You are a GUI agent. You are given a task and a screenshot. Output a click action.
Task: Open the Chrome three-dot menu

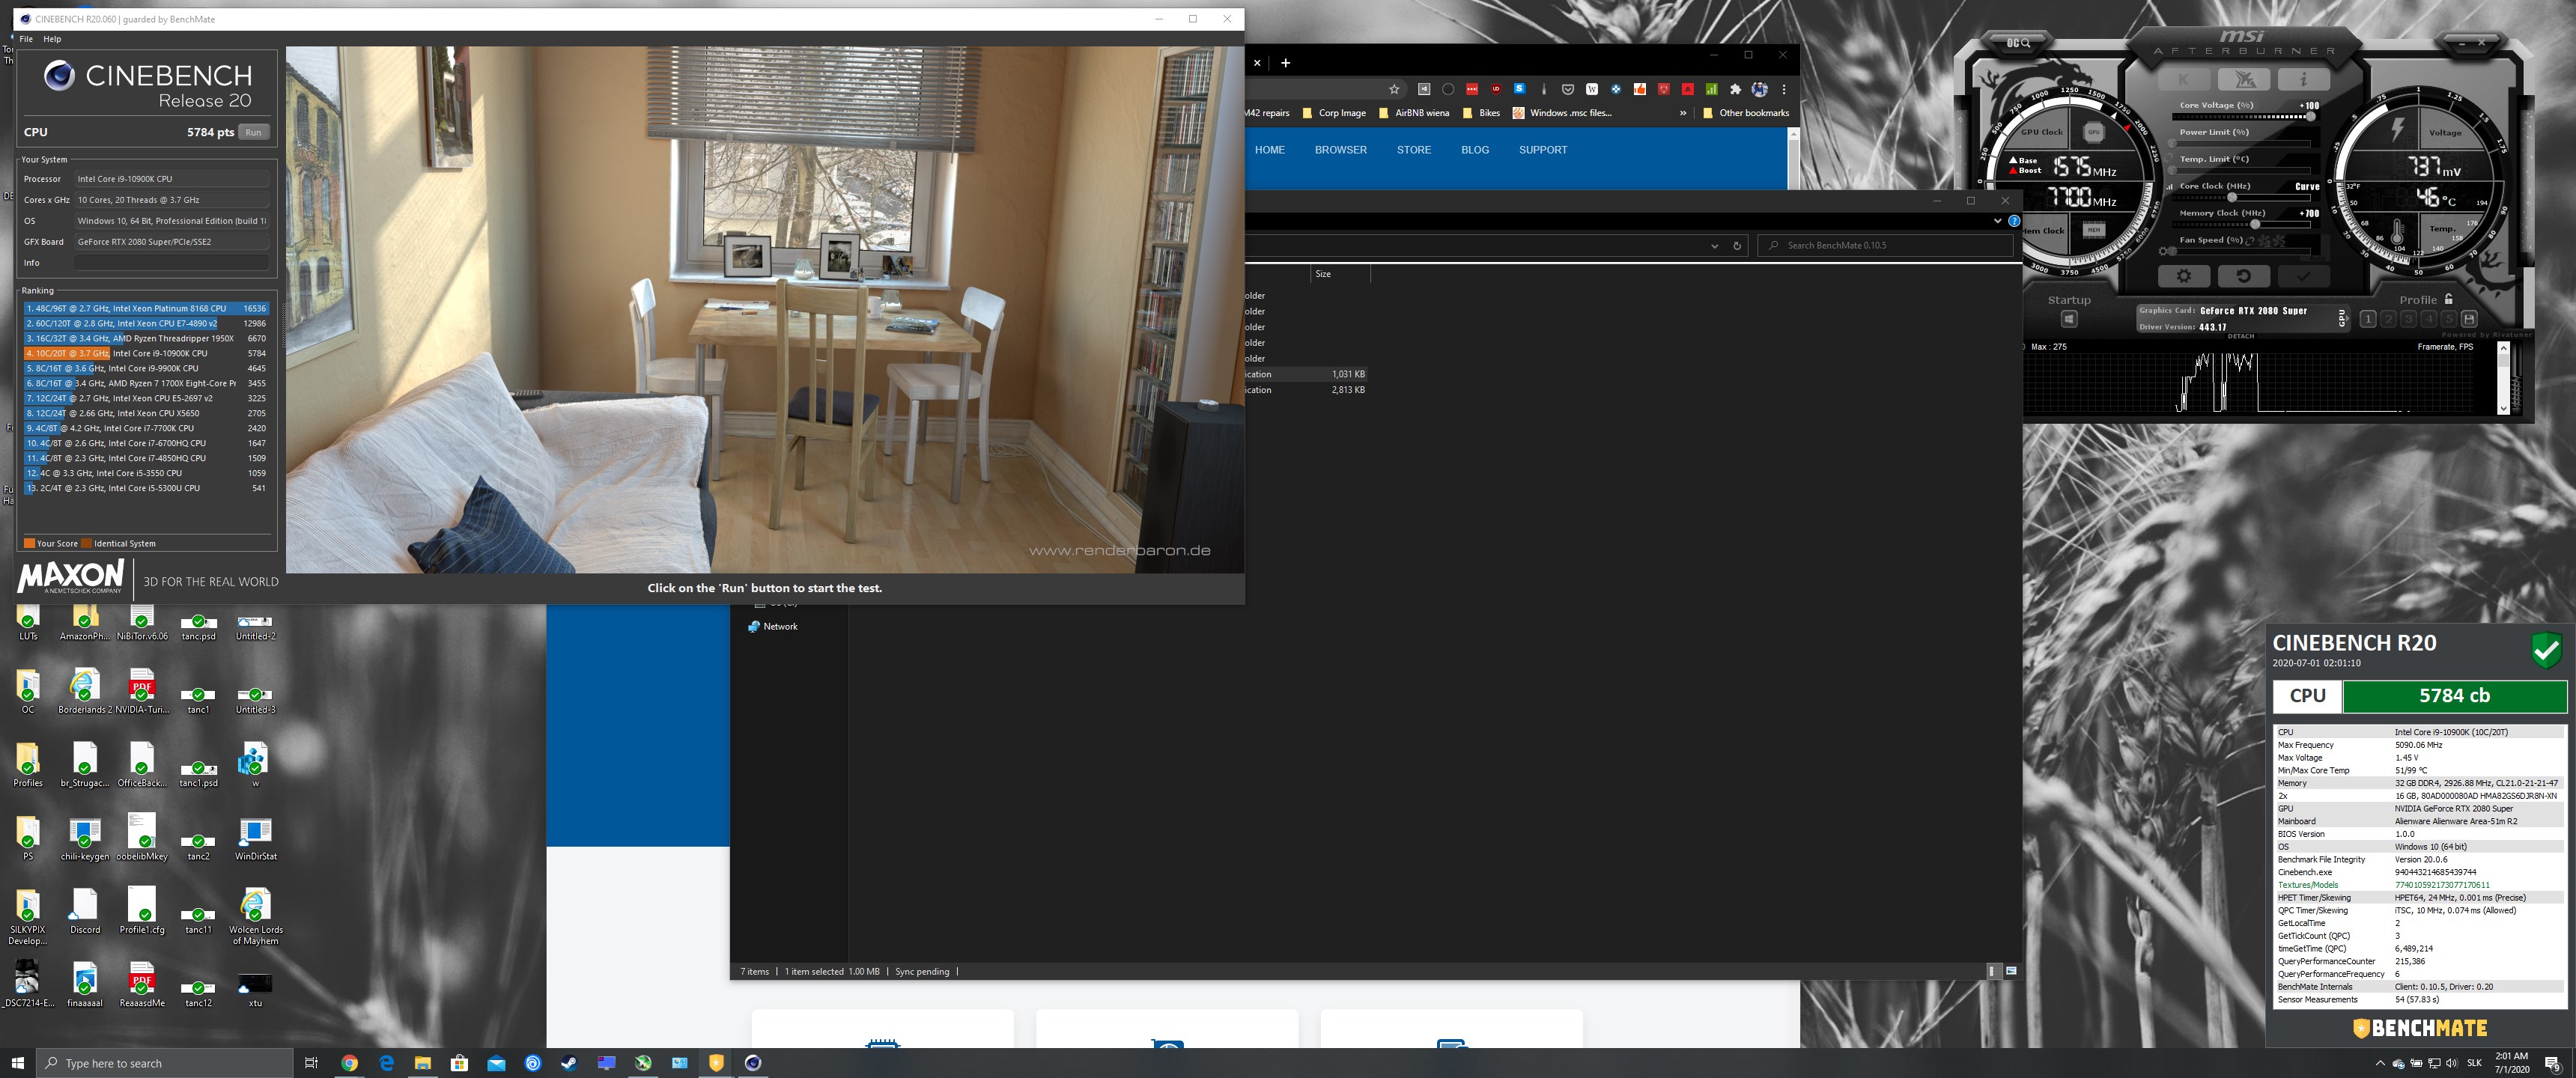(x=1783, y=89)
